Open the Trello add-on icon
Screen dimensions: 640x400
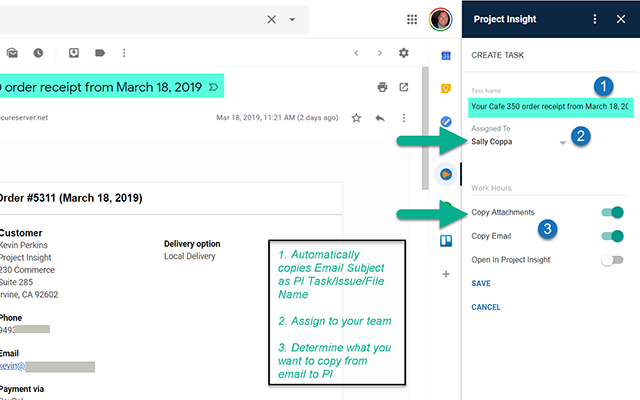coord(446,241)
